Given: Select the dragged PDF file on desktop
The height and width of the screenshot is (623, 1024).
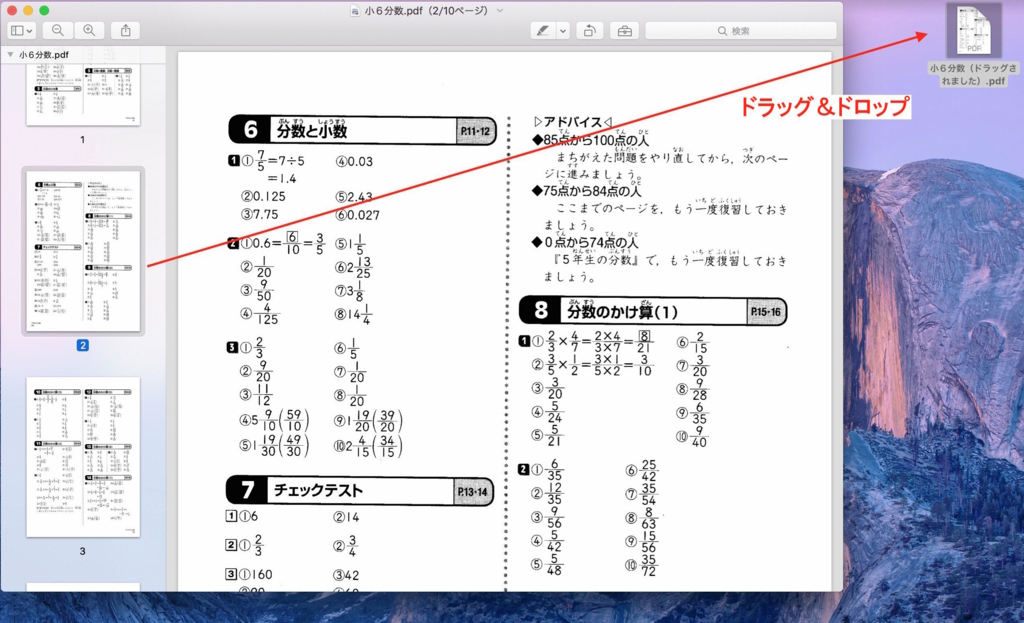Looking at the screenshot, I should [974, 29].
